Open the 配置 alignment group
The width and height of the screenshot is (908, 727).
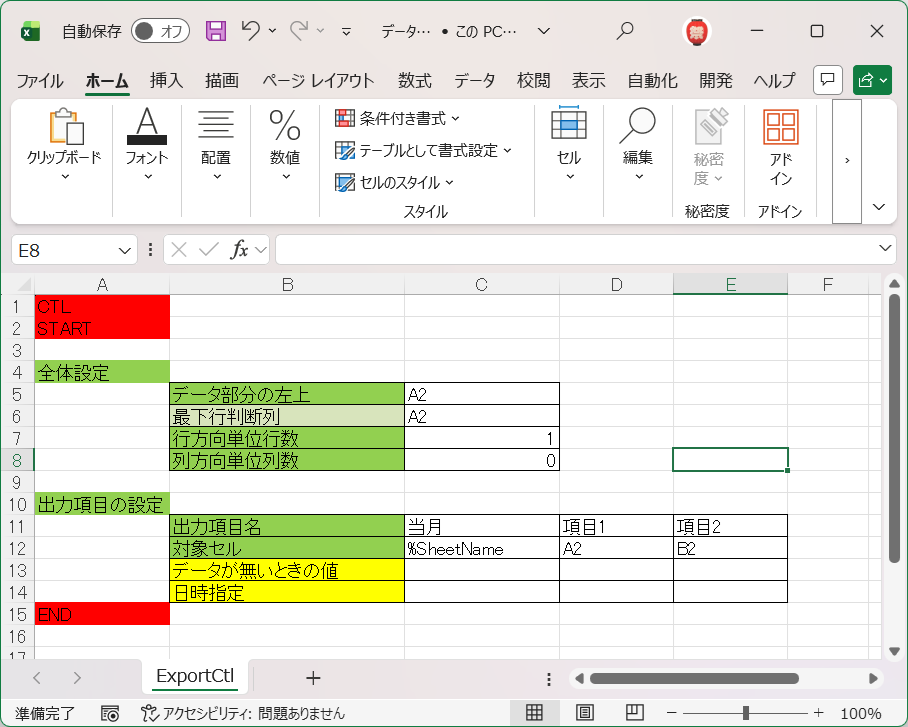[x=216, y=145]
